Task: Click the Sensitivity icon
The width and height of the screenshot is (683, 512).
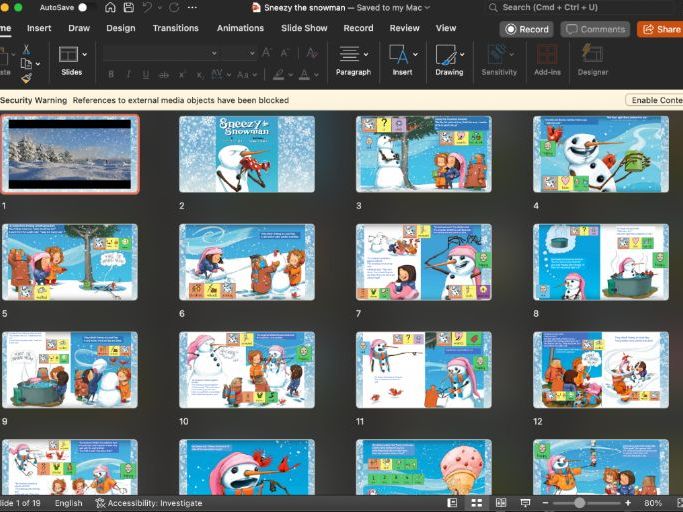Action: click(496, 54)
